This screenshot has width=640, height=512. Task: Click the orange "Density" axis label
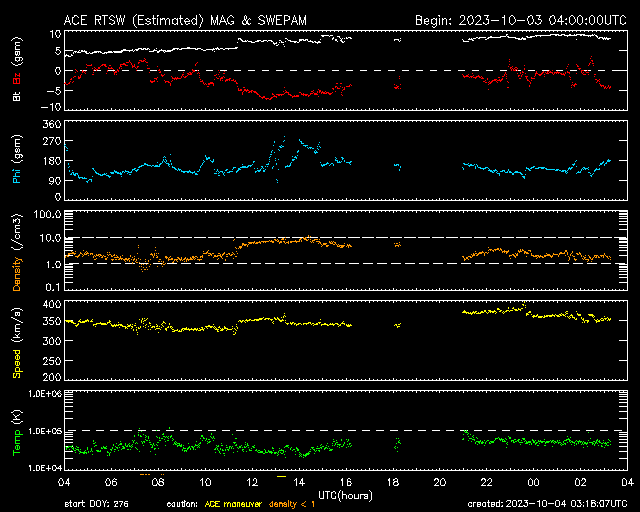click(17, 274)
